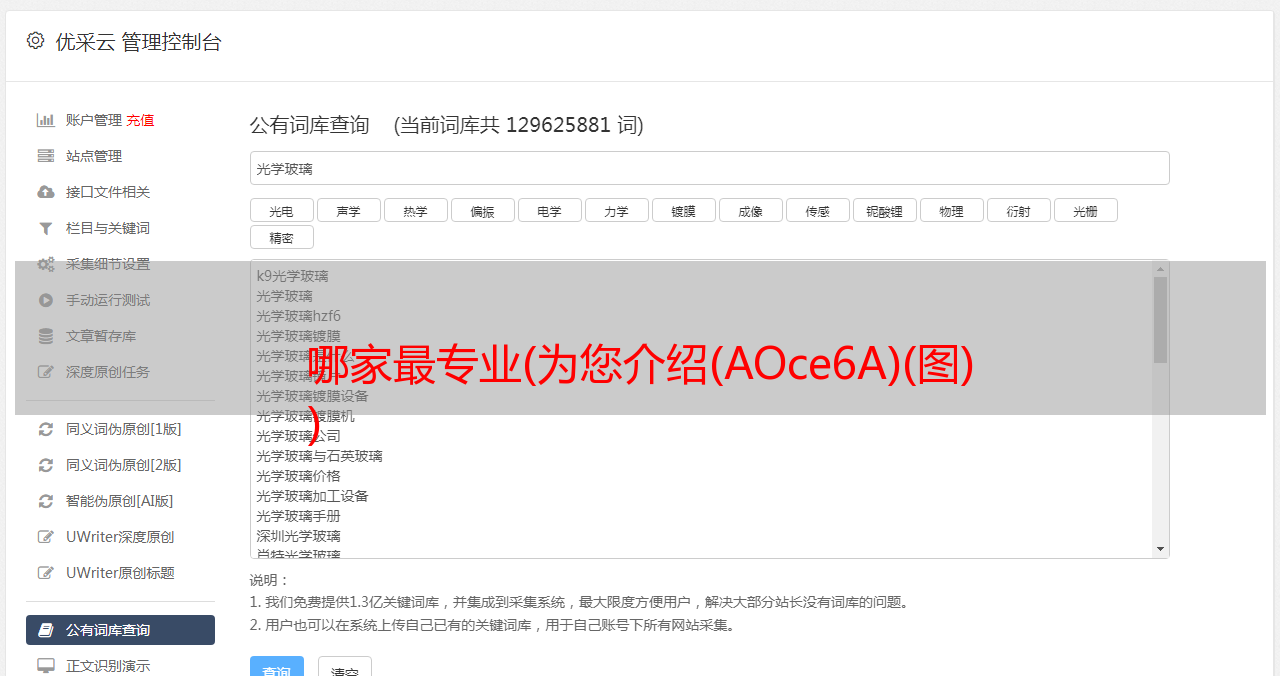Click the gears icon for 采集细节设置

pos(45,264)
